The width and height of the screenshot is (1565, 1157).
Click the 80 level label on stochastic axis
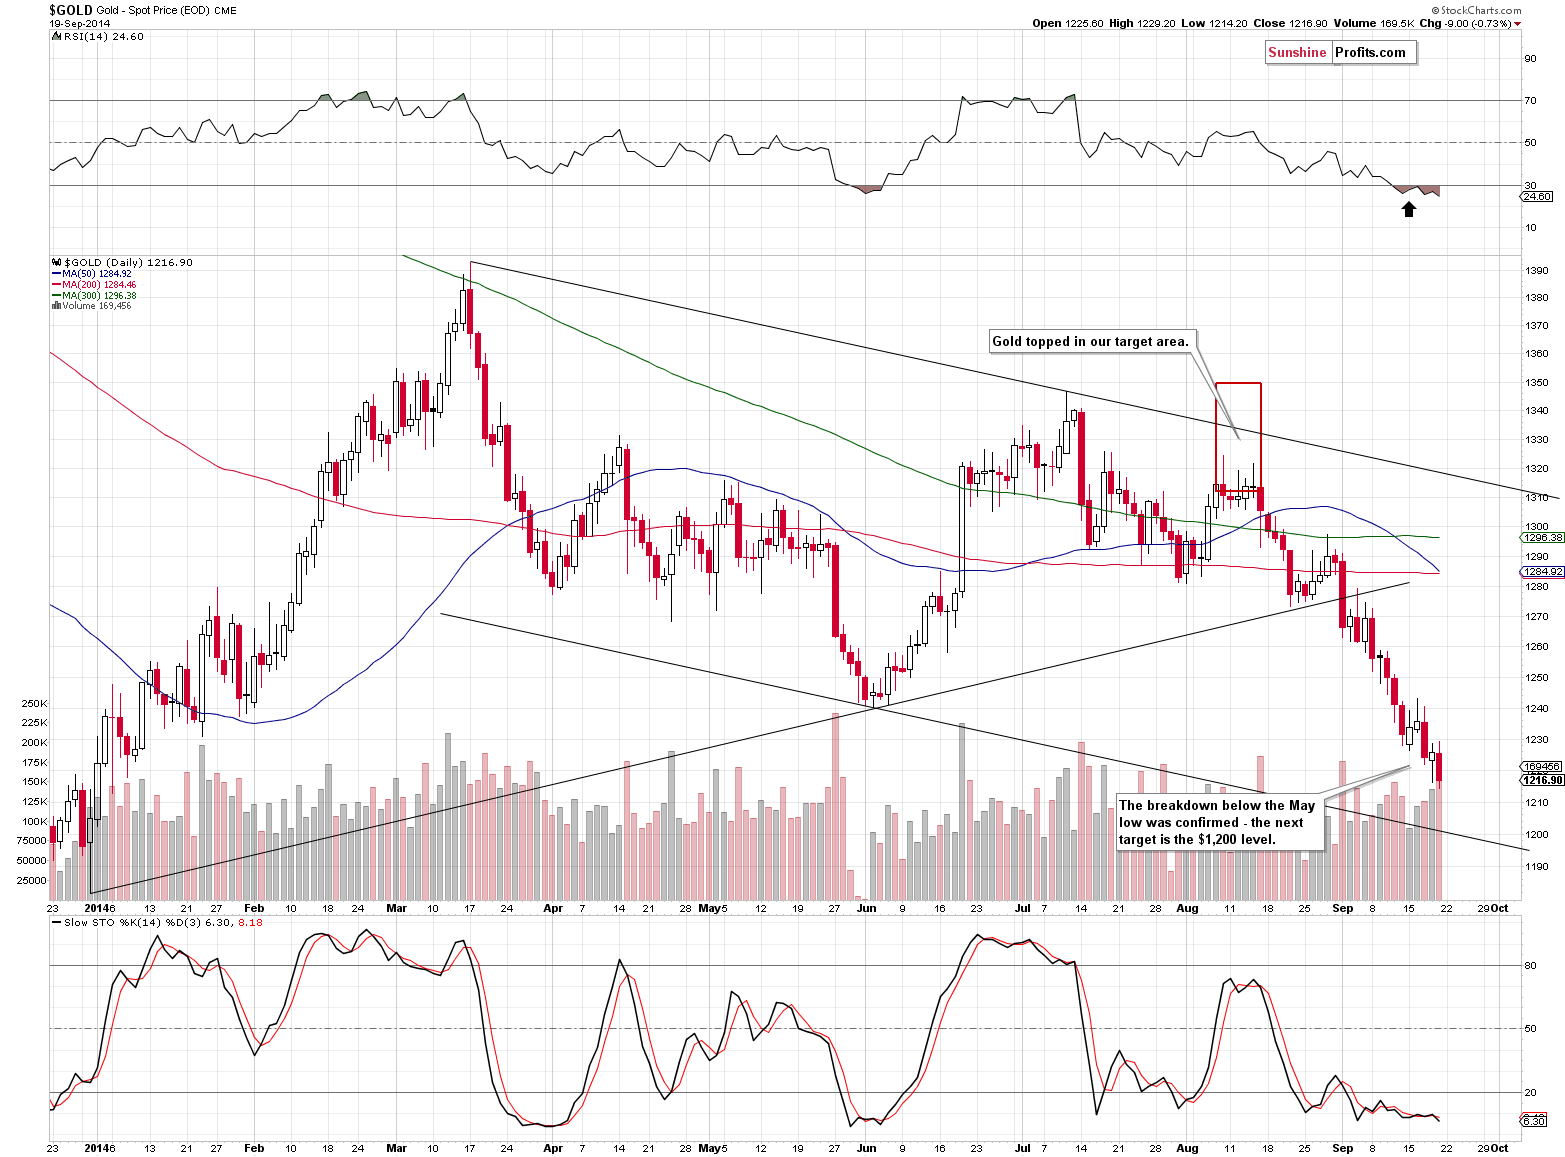pyautogui.click(x=1530, y=966)
